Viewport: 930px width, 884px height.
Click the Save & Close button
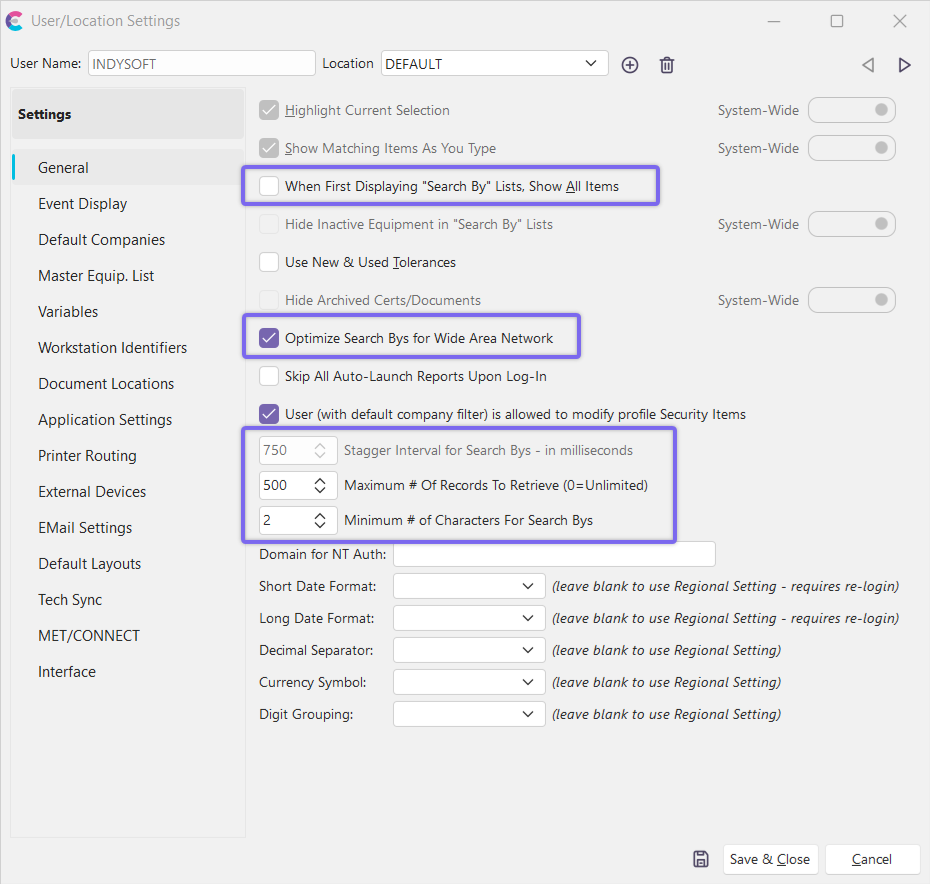click(770, 859)
